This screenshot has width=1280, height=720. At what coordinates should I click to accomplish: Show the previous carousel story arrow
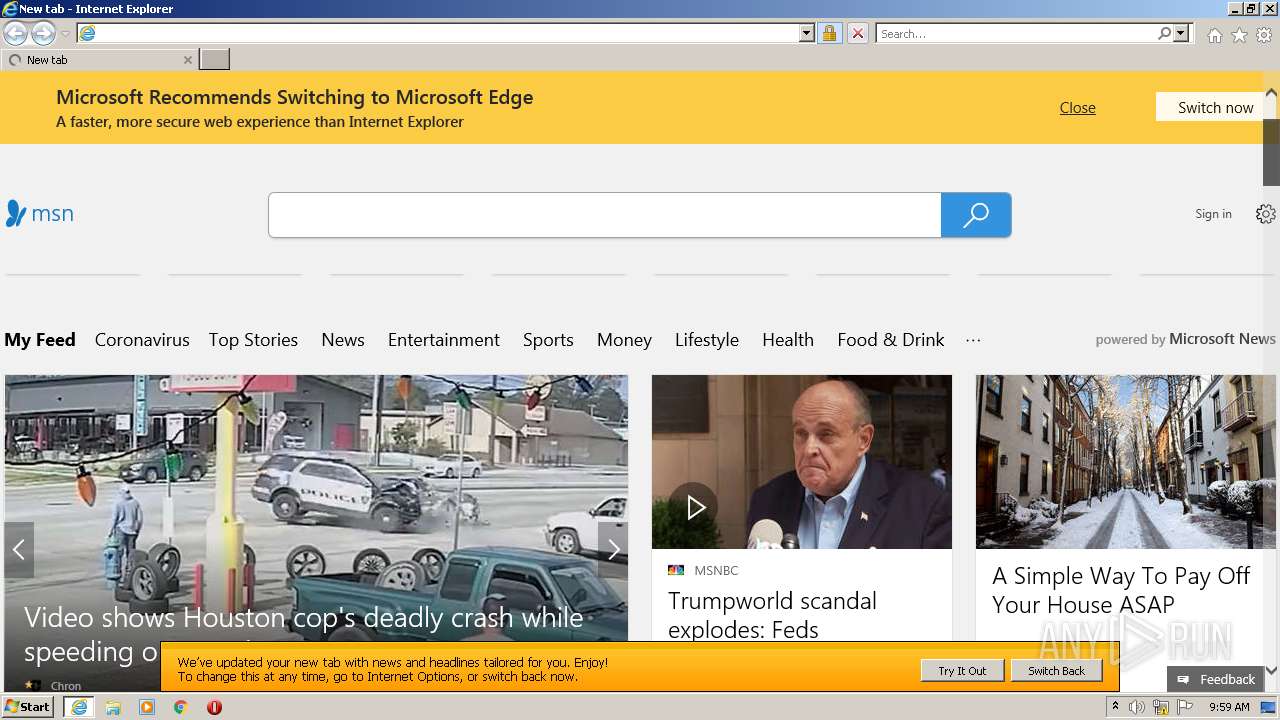tap(19, 549)
